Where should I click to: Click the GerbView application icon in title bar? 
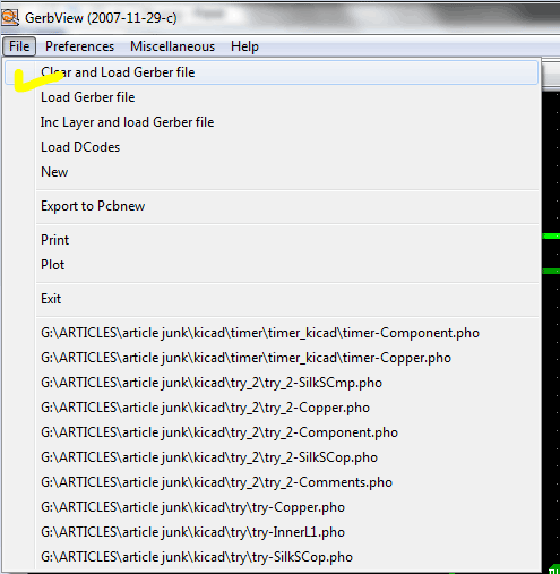click(x=10, y=18)
